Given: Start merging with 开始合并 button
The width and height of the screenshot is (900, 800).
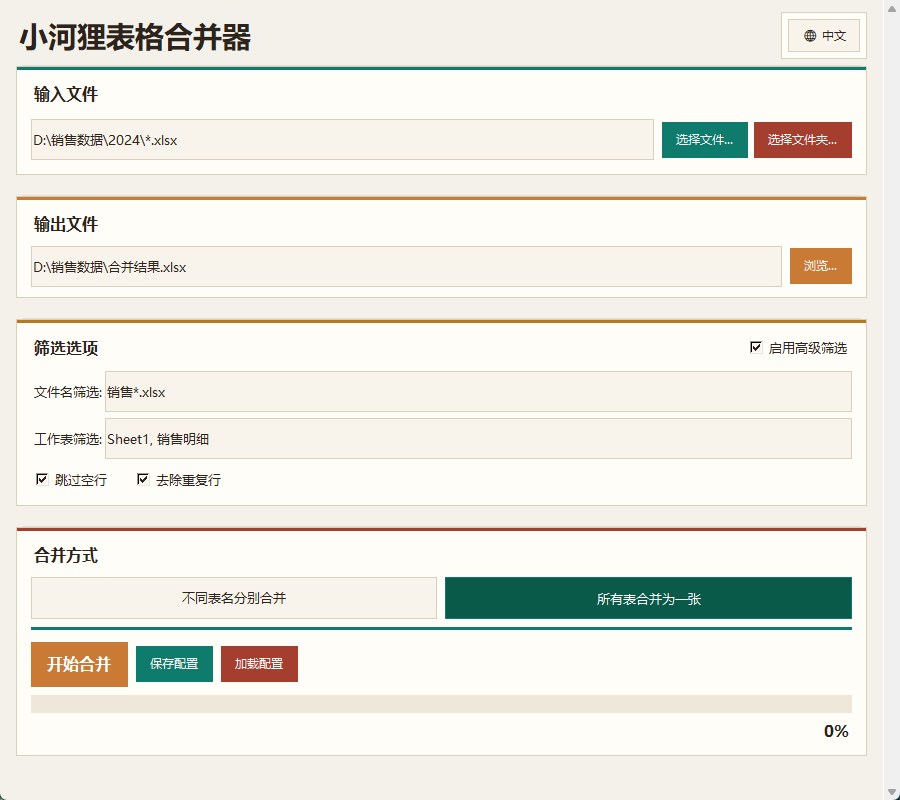Looking at the screenshot, I should [x=79, y=664].
